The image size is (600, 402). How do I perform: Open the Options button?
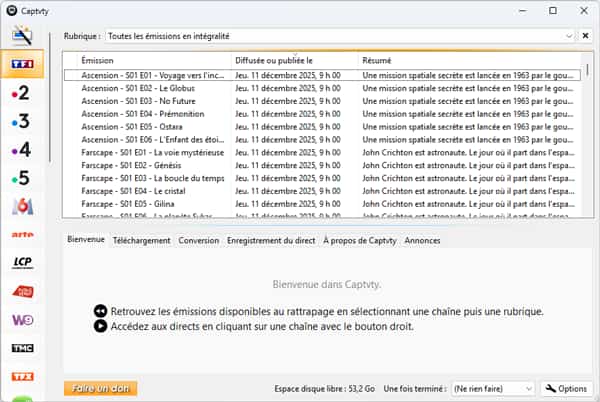(x=566, y=389)
